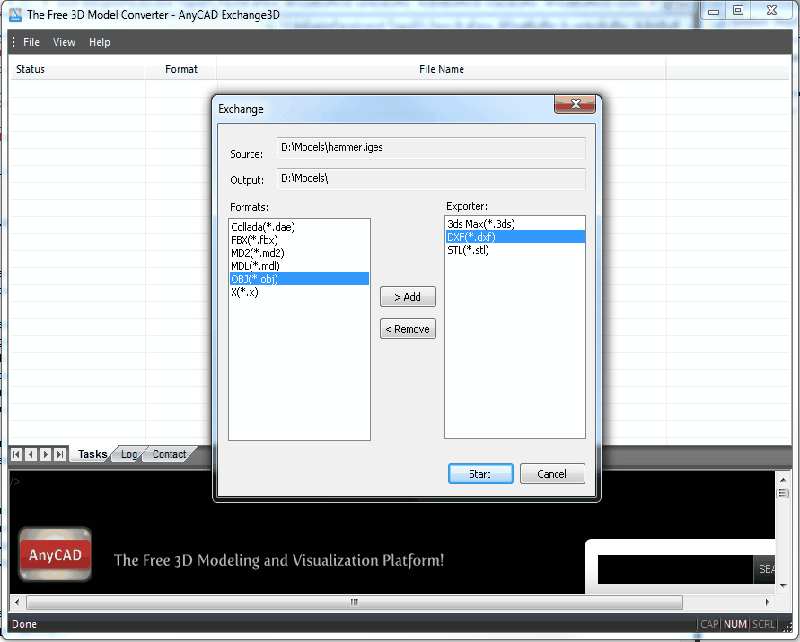Image resolution: width=800 pixels, height=642 pixels.
Task: Add selected format with the Add button
Action: coord(407,296)
